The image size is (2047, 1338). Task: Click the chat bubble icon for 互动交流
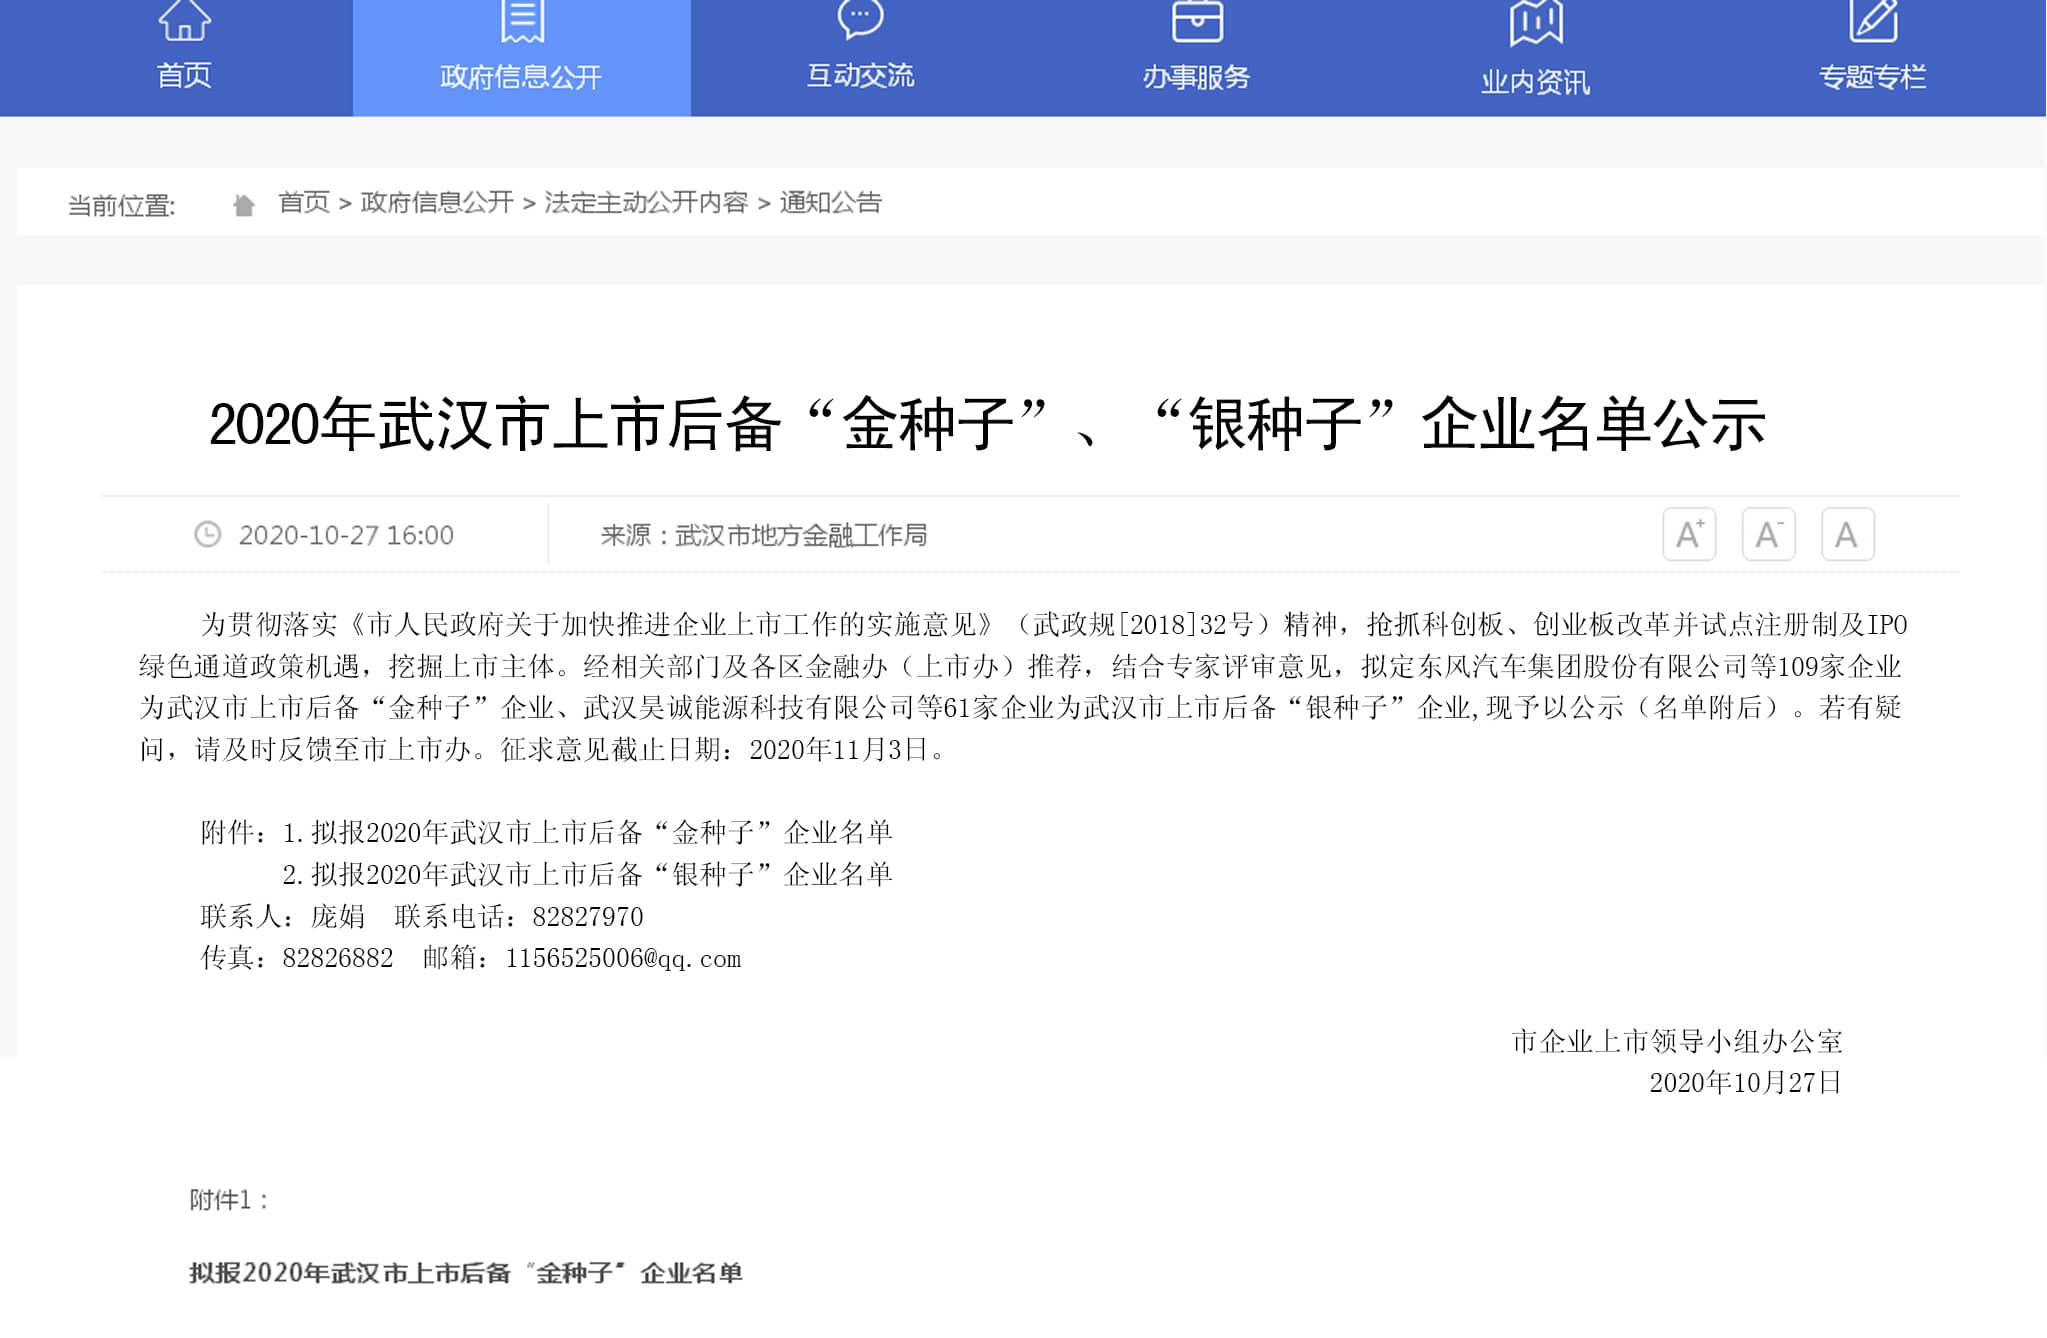858,20
